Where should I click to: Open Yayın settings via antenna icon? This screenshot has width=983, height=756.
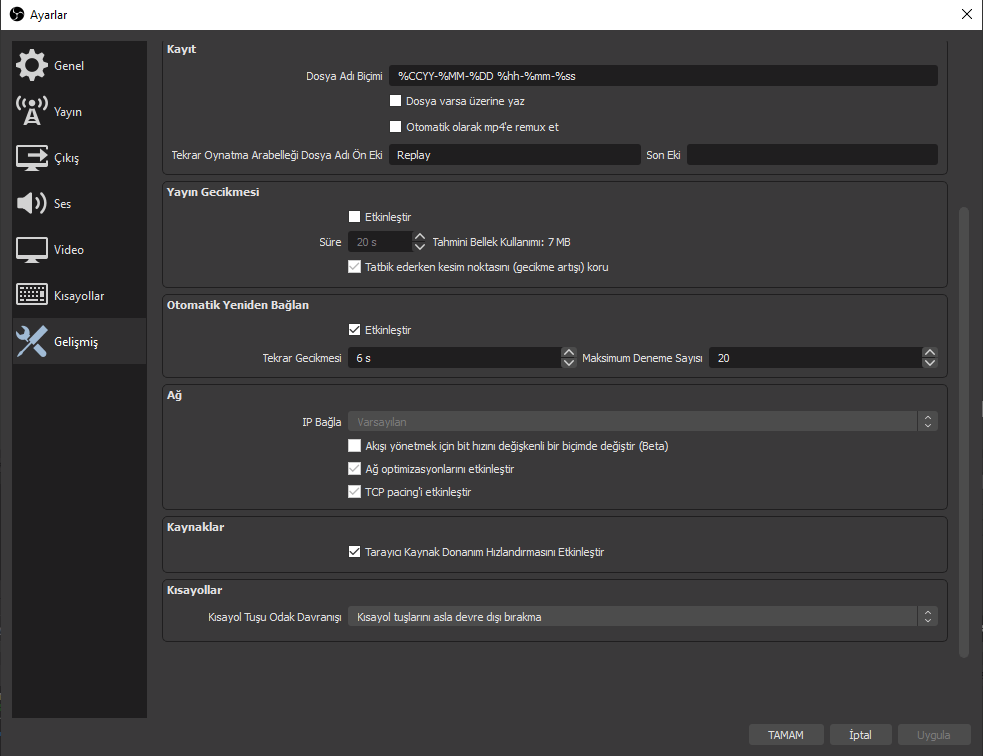[x=32, y=112]
